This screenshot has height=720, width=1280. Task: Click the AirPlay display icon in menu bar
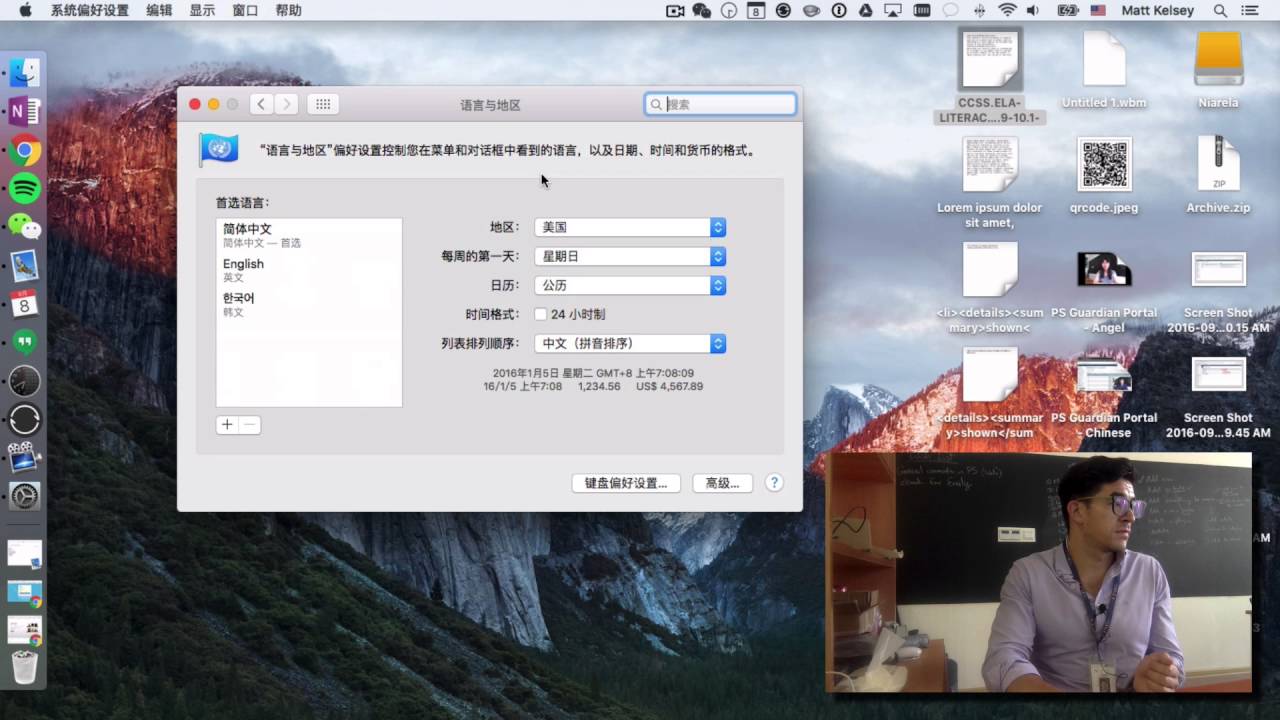point(894,10)
